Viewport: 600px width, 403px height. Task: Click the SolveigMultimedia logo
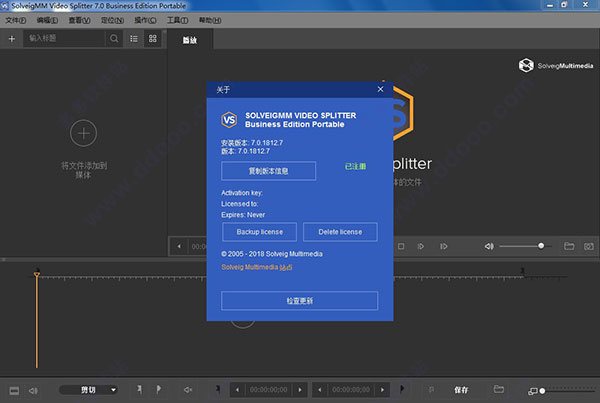556,65
